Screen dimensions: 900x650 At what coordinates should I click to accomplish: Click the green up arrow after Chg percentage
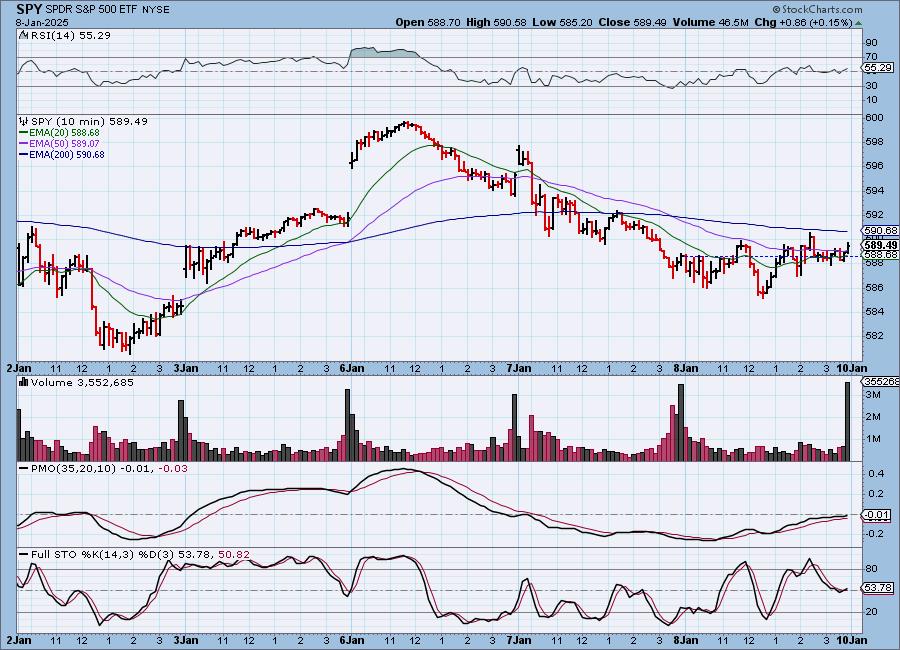858,23
